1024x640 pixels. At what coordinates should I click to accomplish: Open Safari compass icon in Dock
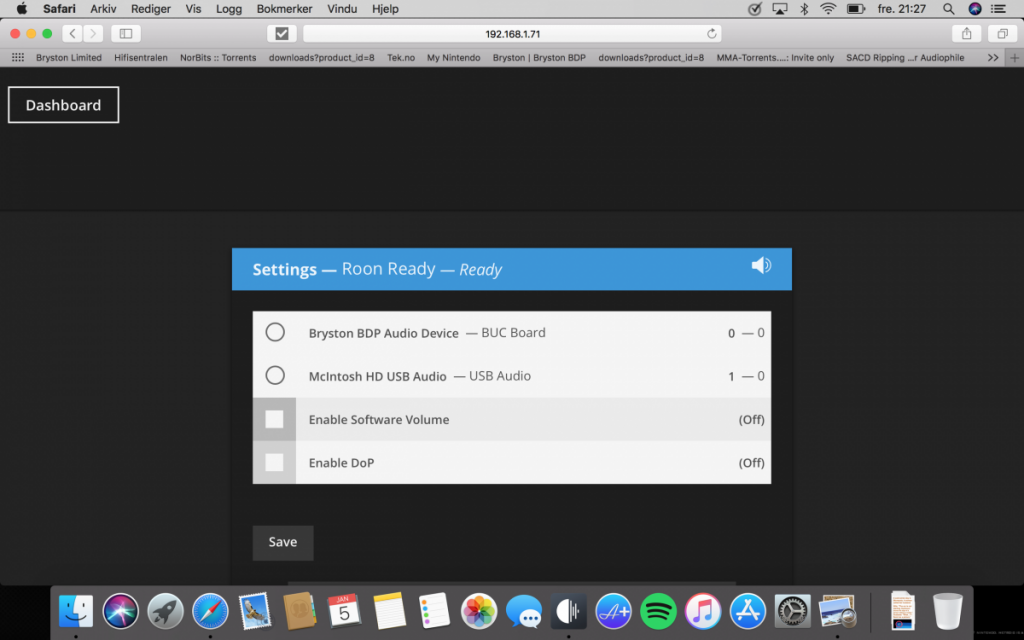pyautogui.click(x=210, y=611)
